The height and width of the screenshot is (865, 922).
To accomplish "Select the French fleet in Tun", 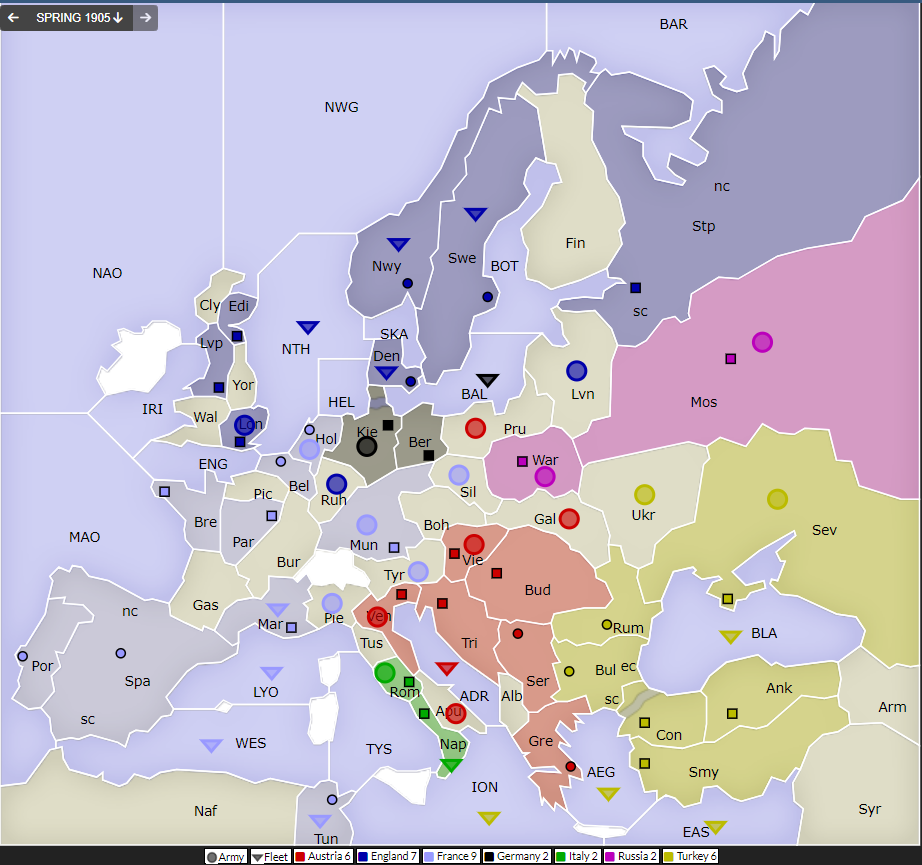I will pyautogui.click(x=320, y=821).
